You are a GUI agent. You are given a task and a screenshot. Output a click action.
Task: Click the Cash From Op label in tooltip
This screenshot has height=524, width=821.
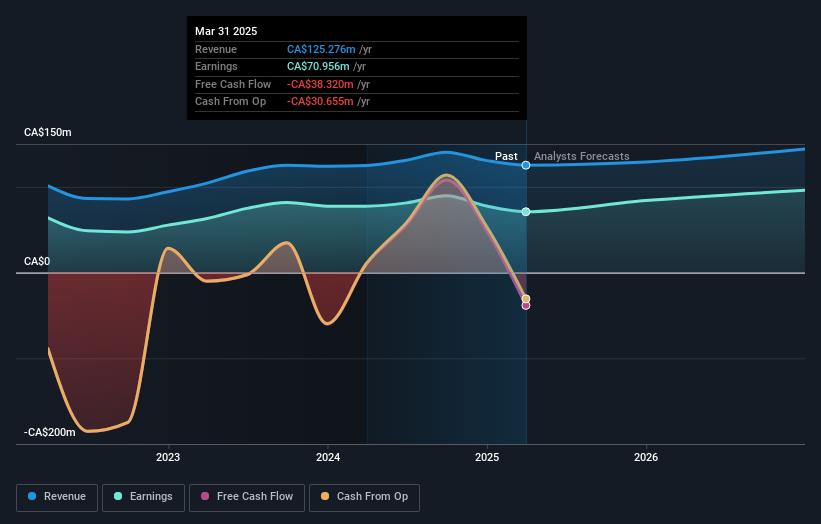pyautogui.click(x=230, y=102)
